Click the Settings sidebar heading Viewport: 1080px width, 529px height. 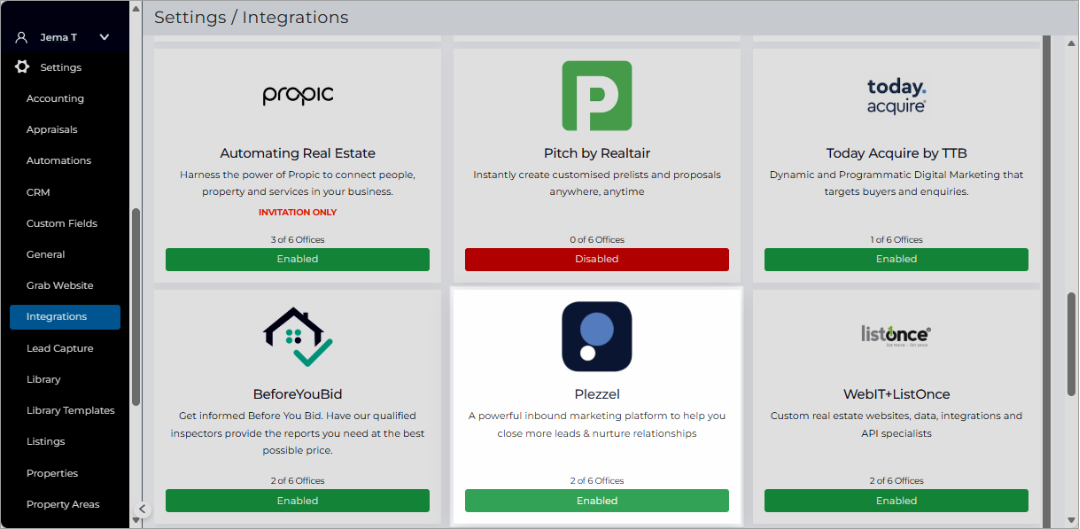tap(61, 68)
